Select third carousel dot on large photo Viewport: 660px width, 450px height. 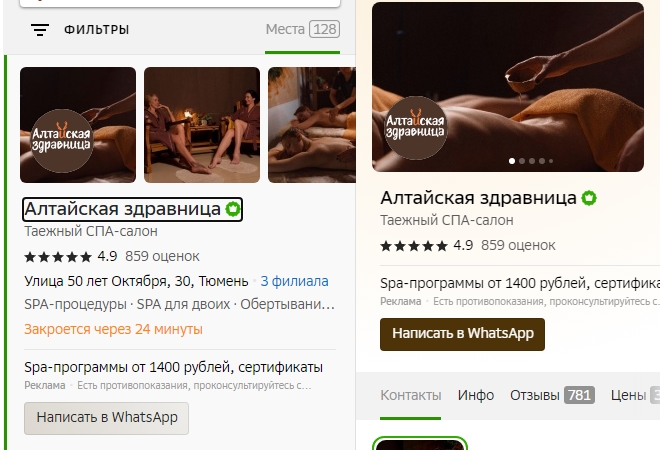(532, 161)
